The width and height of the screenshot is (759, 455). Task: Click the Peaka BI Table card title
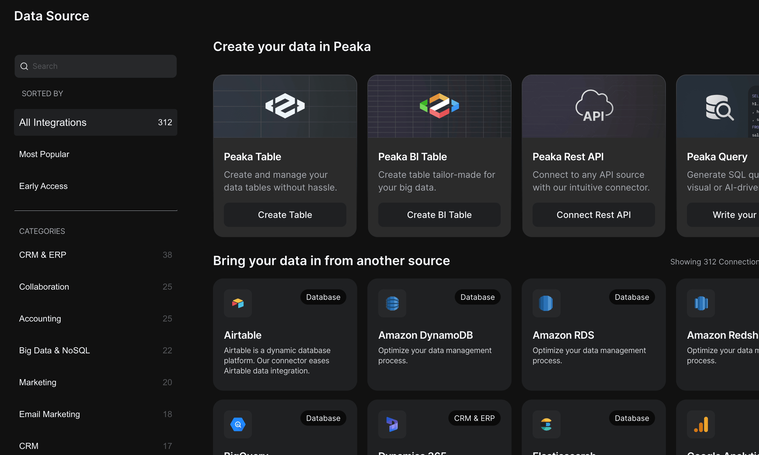pyautogui.click(x=412, y=157)
